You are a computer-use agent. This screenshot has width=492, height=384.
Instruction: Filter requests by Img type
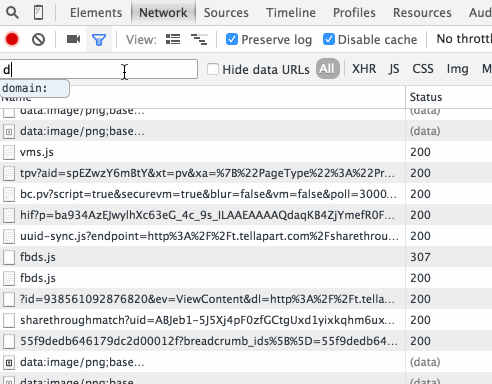point(457,69)
